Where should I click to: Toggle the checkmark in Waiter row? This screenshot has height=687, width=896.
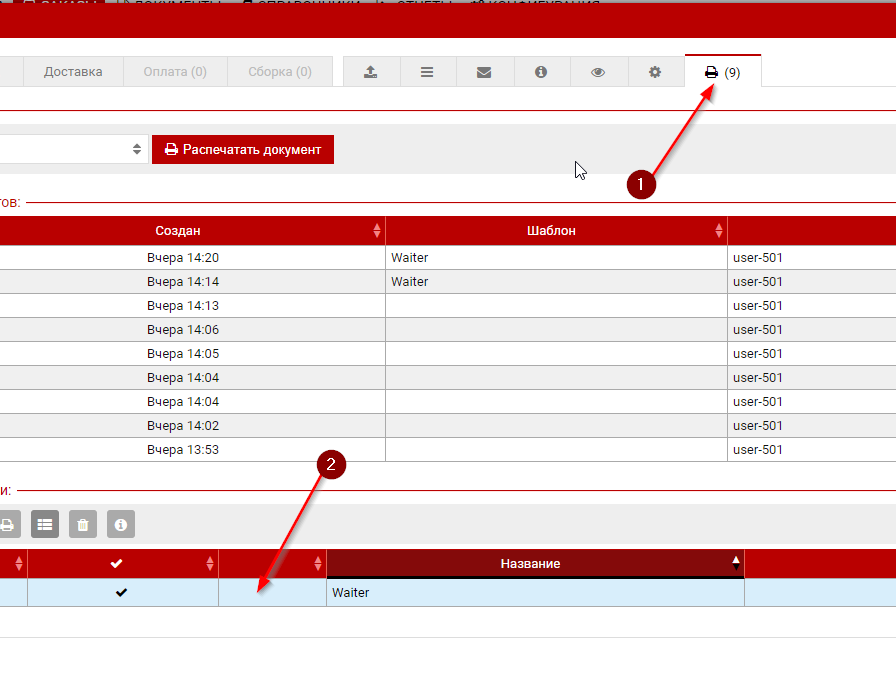[122, 593]
